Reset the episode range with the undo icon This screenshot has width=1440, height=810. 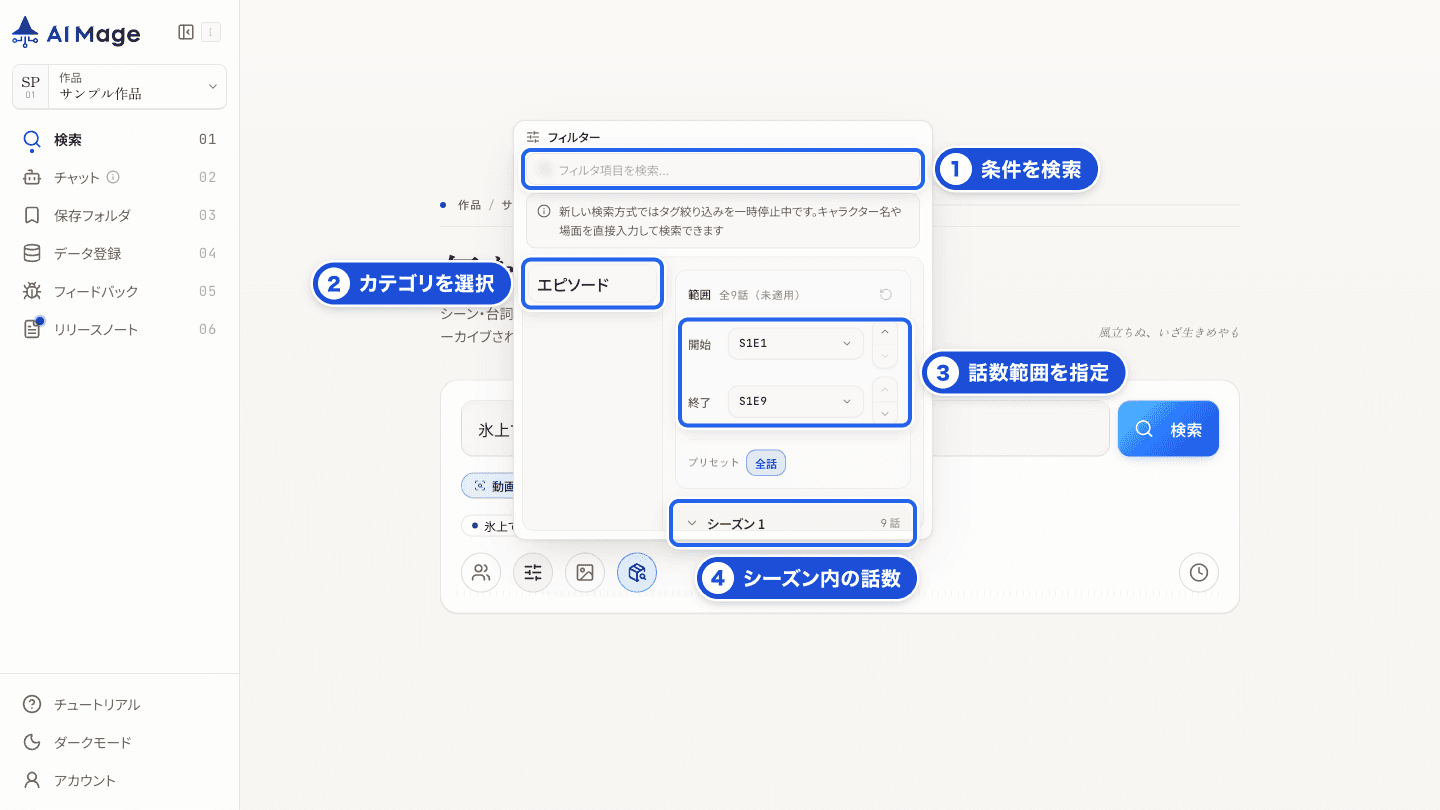point(885,295)
